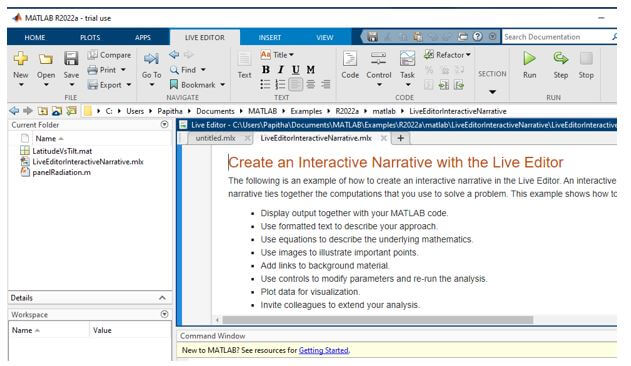Click the Find magnifier icon

[174, 70]
